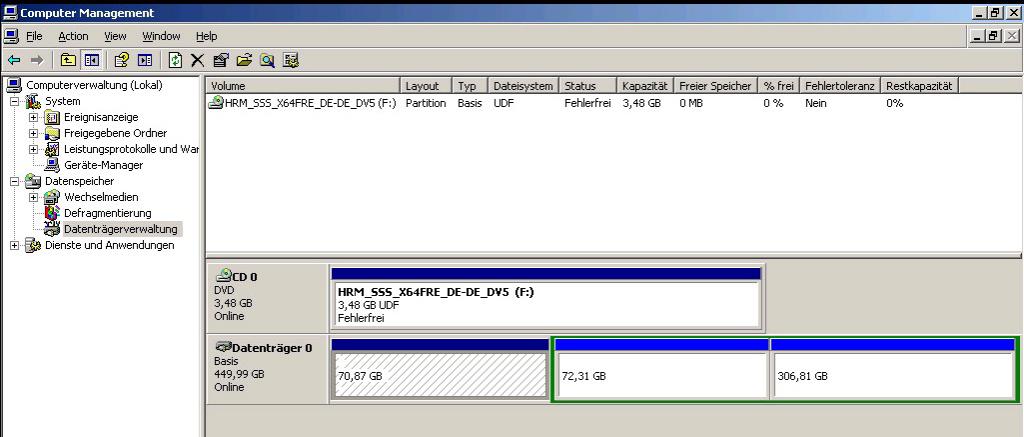Open the Help question mark icon

[121, 61]
